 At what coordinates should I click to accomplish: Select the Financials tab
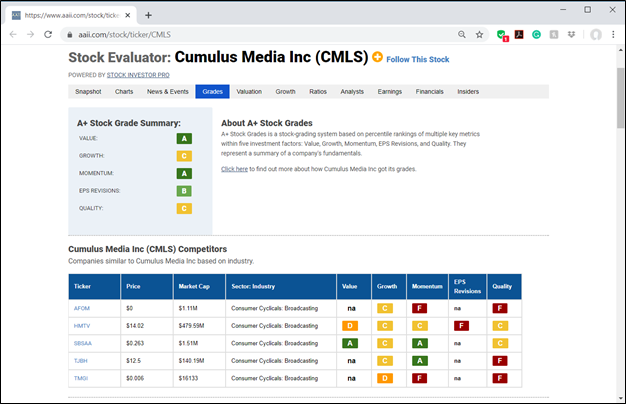(429, 91)
